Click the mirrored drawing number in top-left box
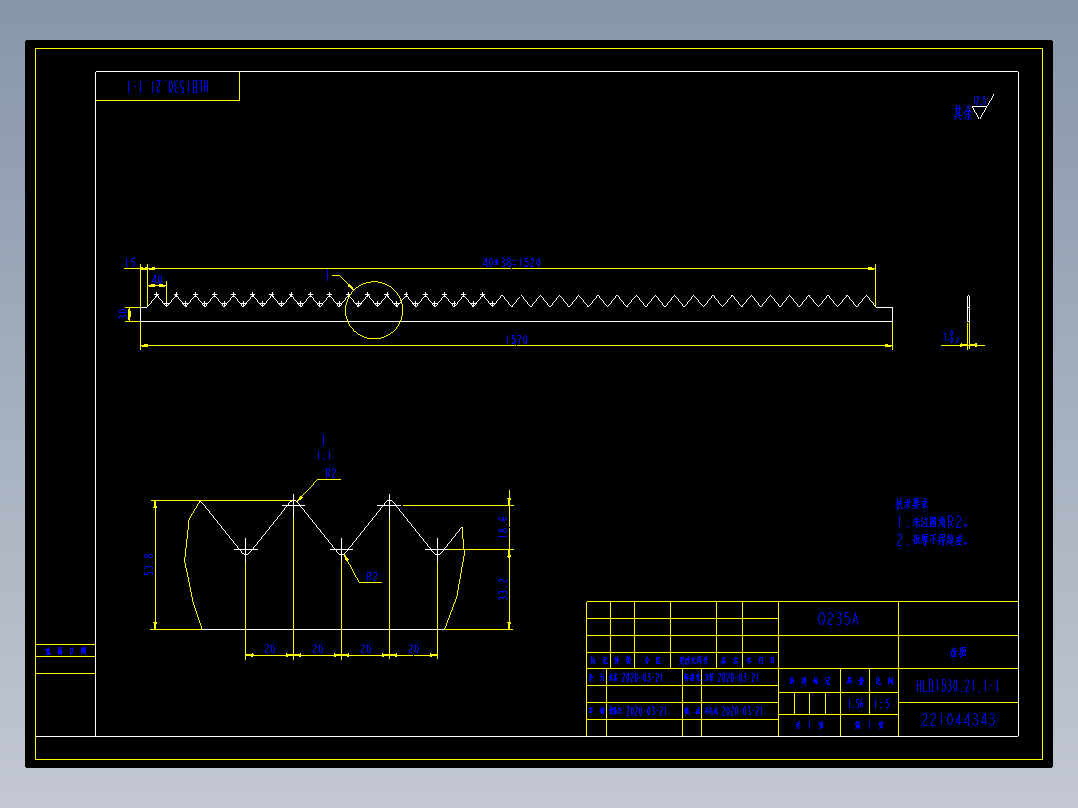The image size is (1078, 808). click(168, 87)
